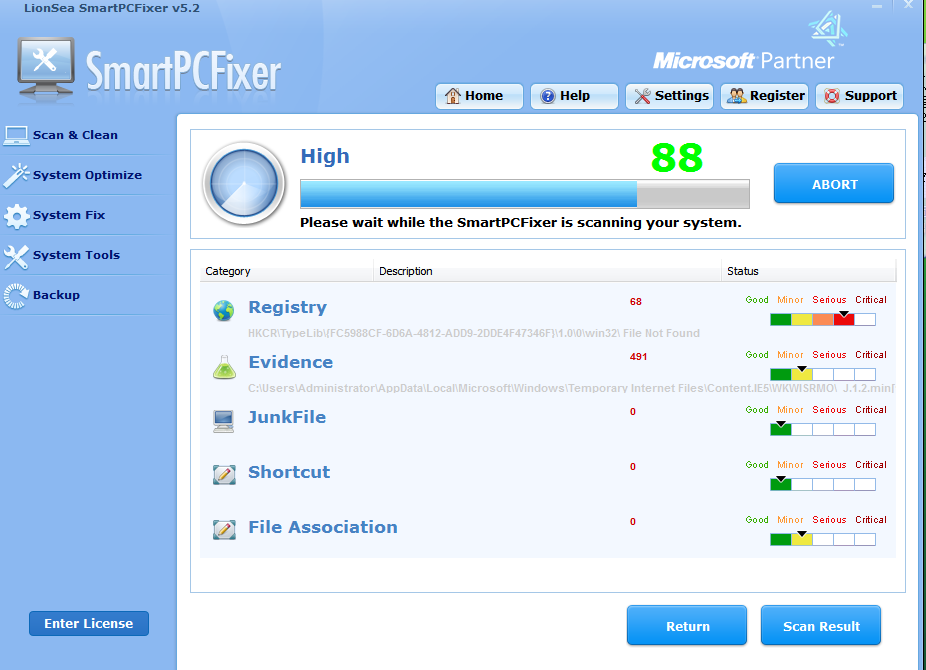Click the Evidence severity status bar
This screenshot has height=670, width=926.
[823, 374]
